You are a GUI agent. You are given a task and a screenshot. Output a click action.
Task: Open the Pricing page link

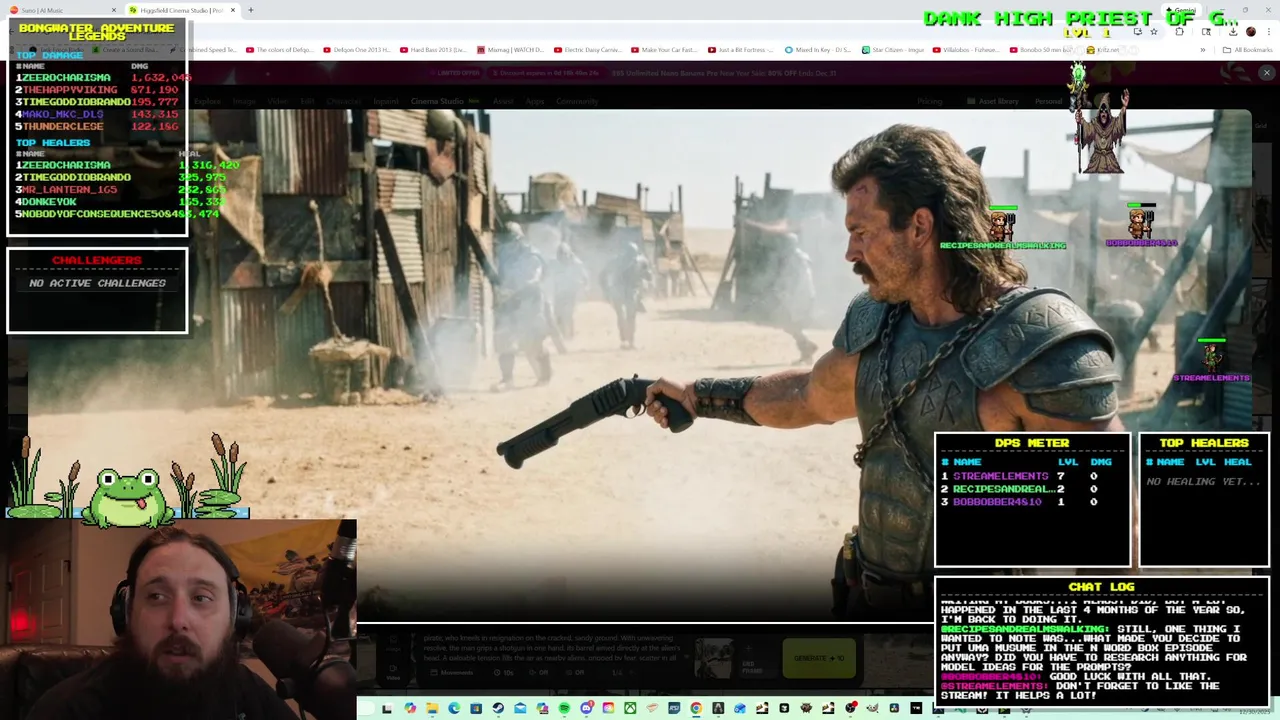(x=929, y=101)
